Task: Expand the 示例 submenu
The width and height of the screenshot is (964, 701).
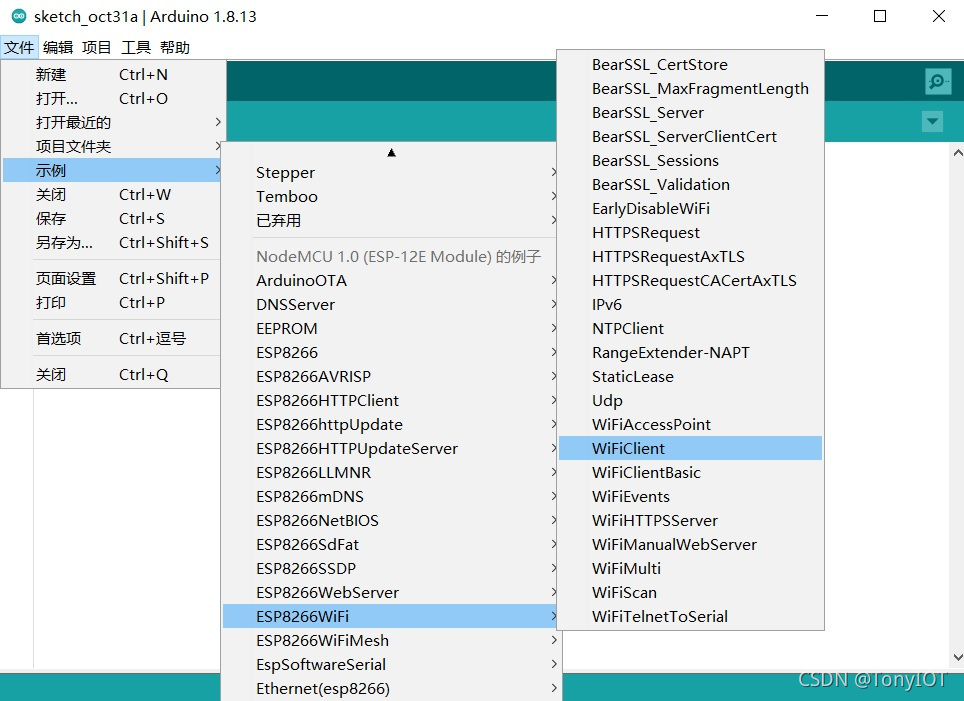Action: coord(111,170)
